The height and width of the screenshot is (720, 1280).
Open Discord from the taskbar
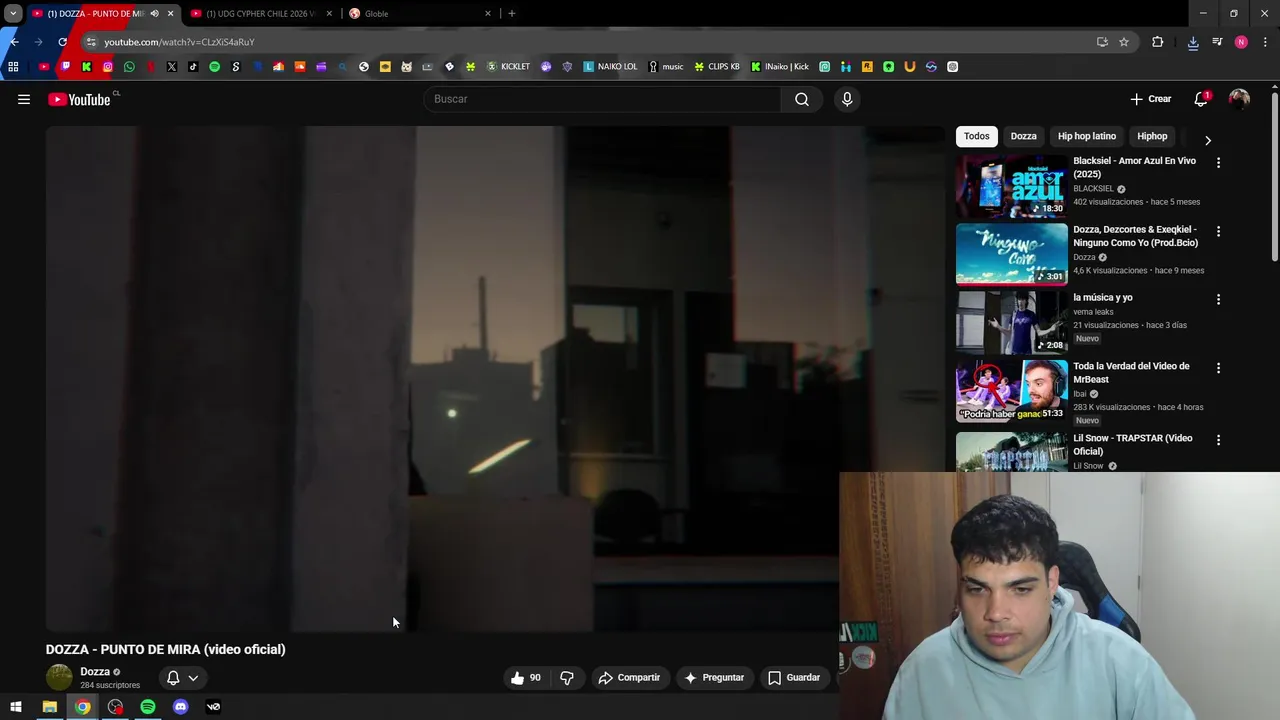point(181,707)
